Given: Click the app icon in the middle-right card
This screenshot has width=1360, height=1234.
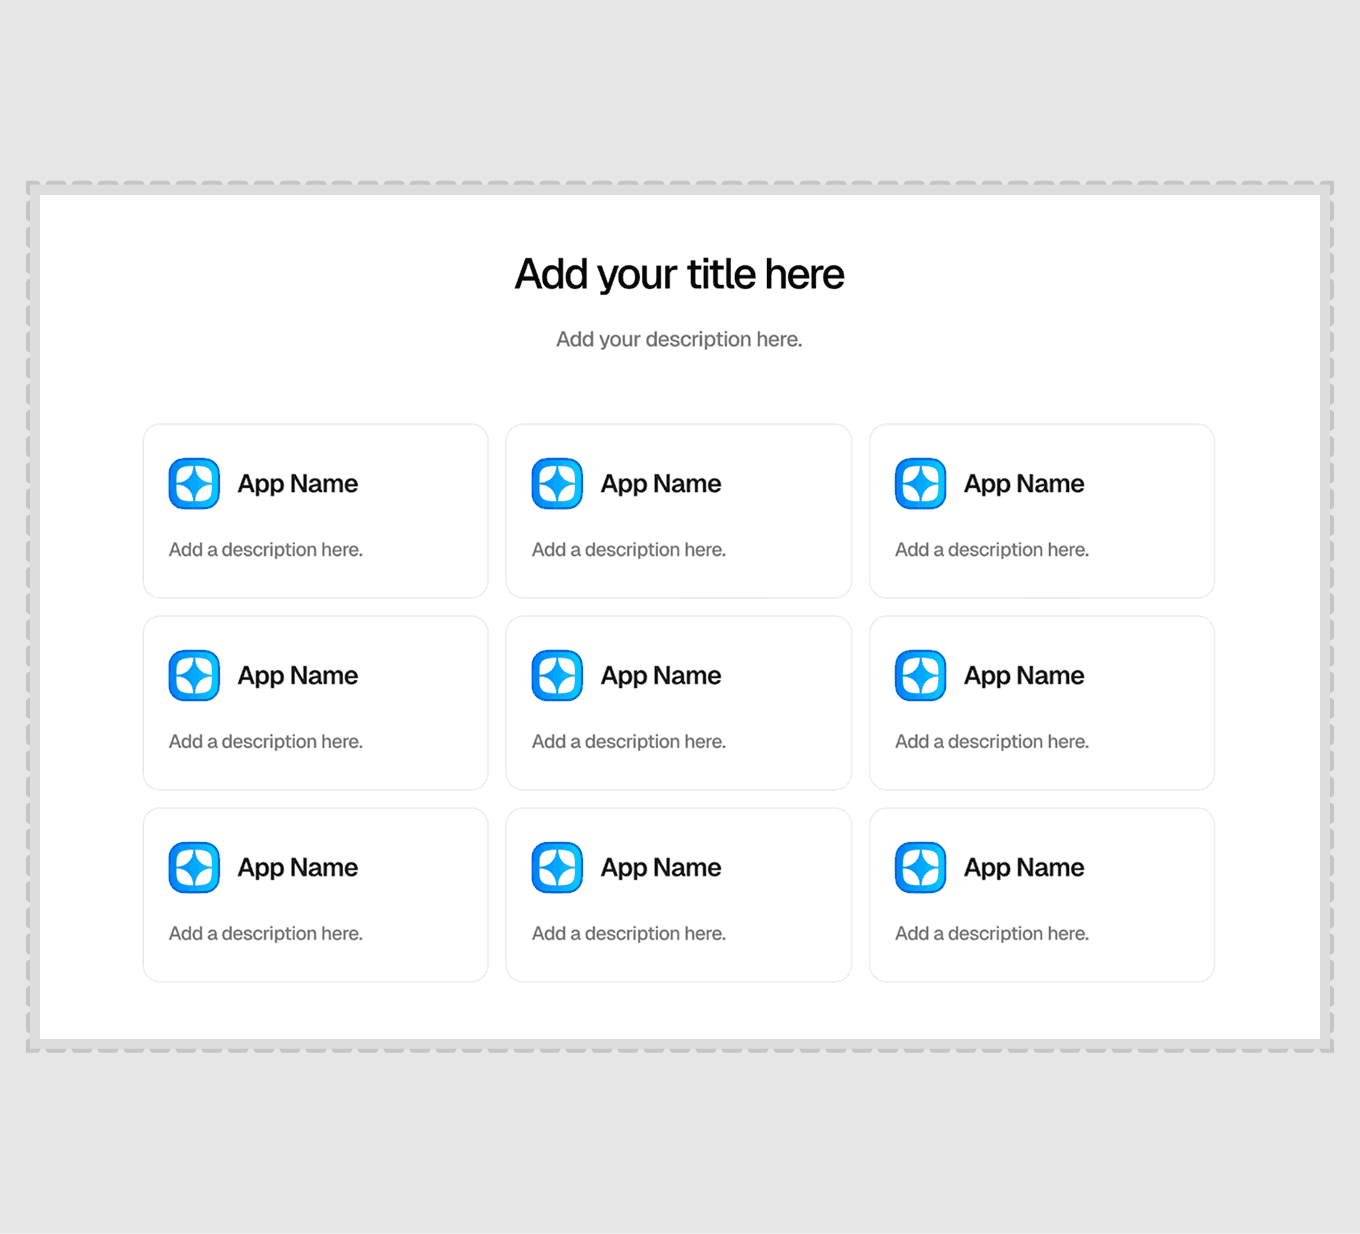Looking at the screenshot, I should 920,676.
